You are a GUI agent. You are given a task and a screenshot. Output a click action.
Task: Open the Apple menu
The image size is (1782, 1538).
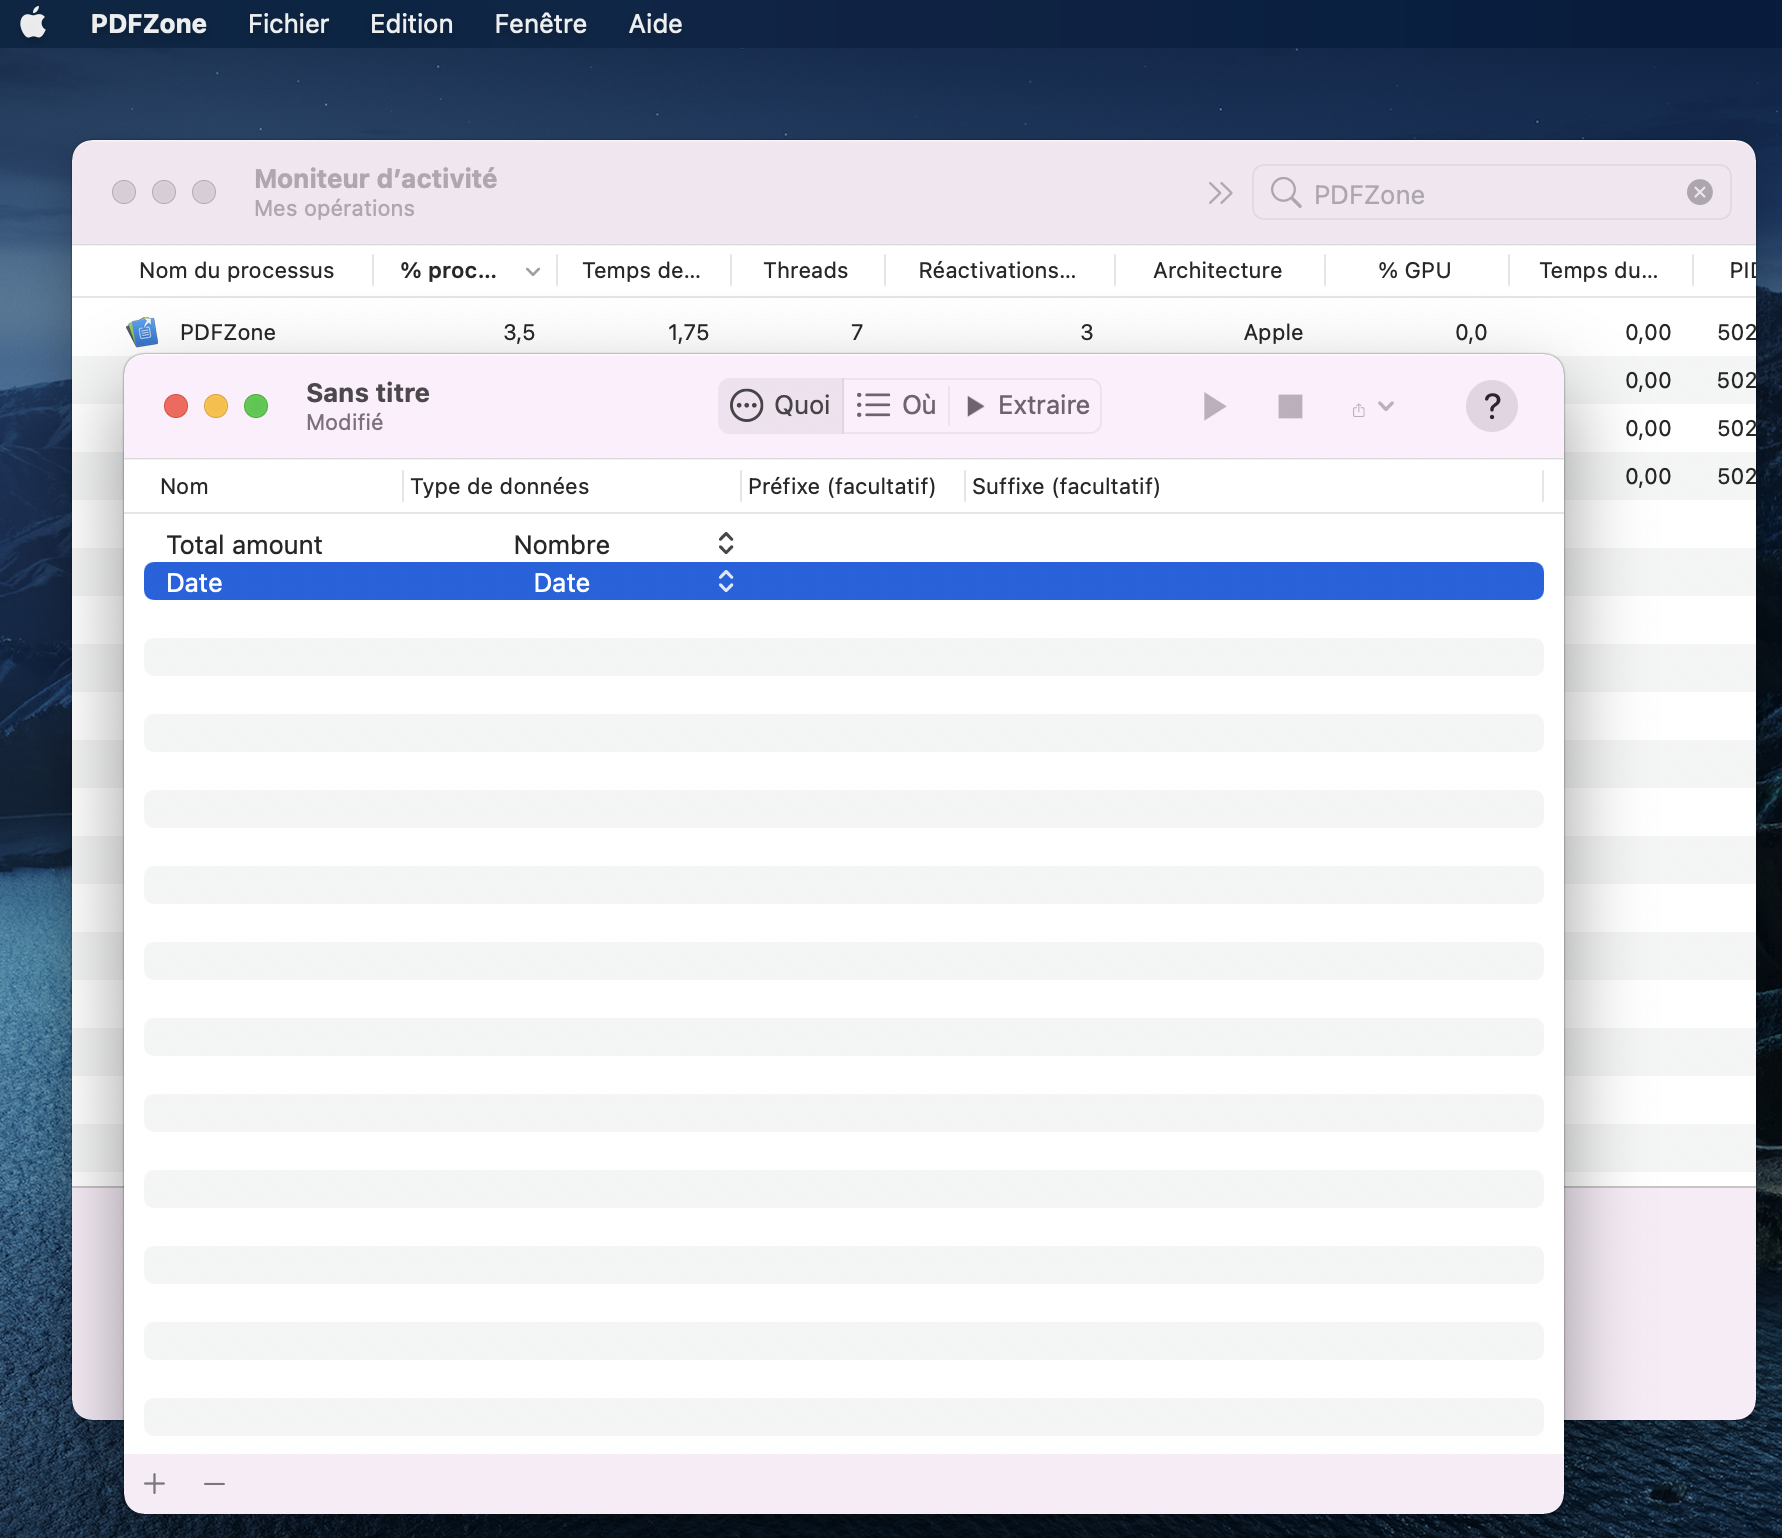point(33,23)
